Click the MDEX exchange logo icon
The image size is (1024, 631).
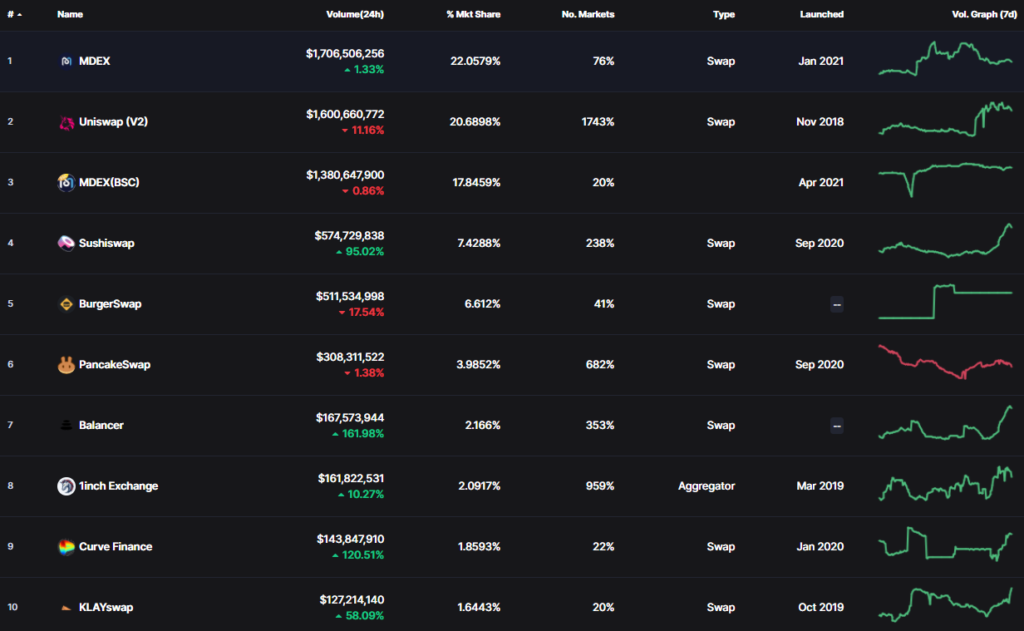[66, 61]
